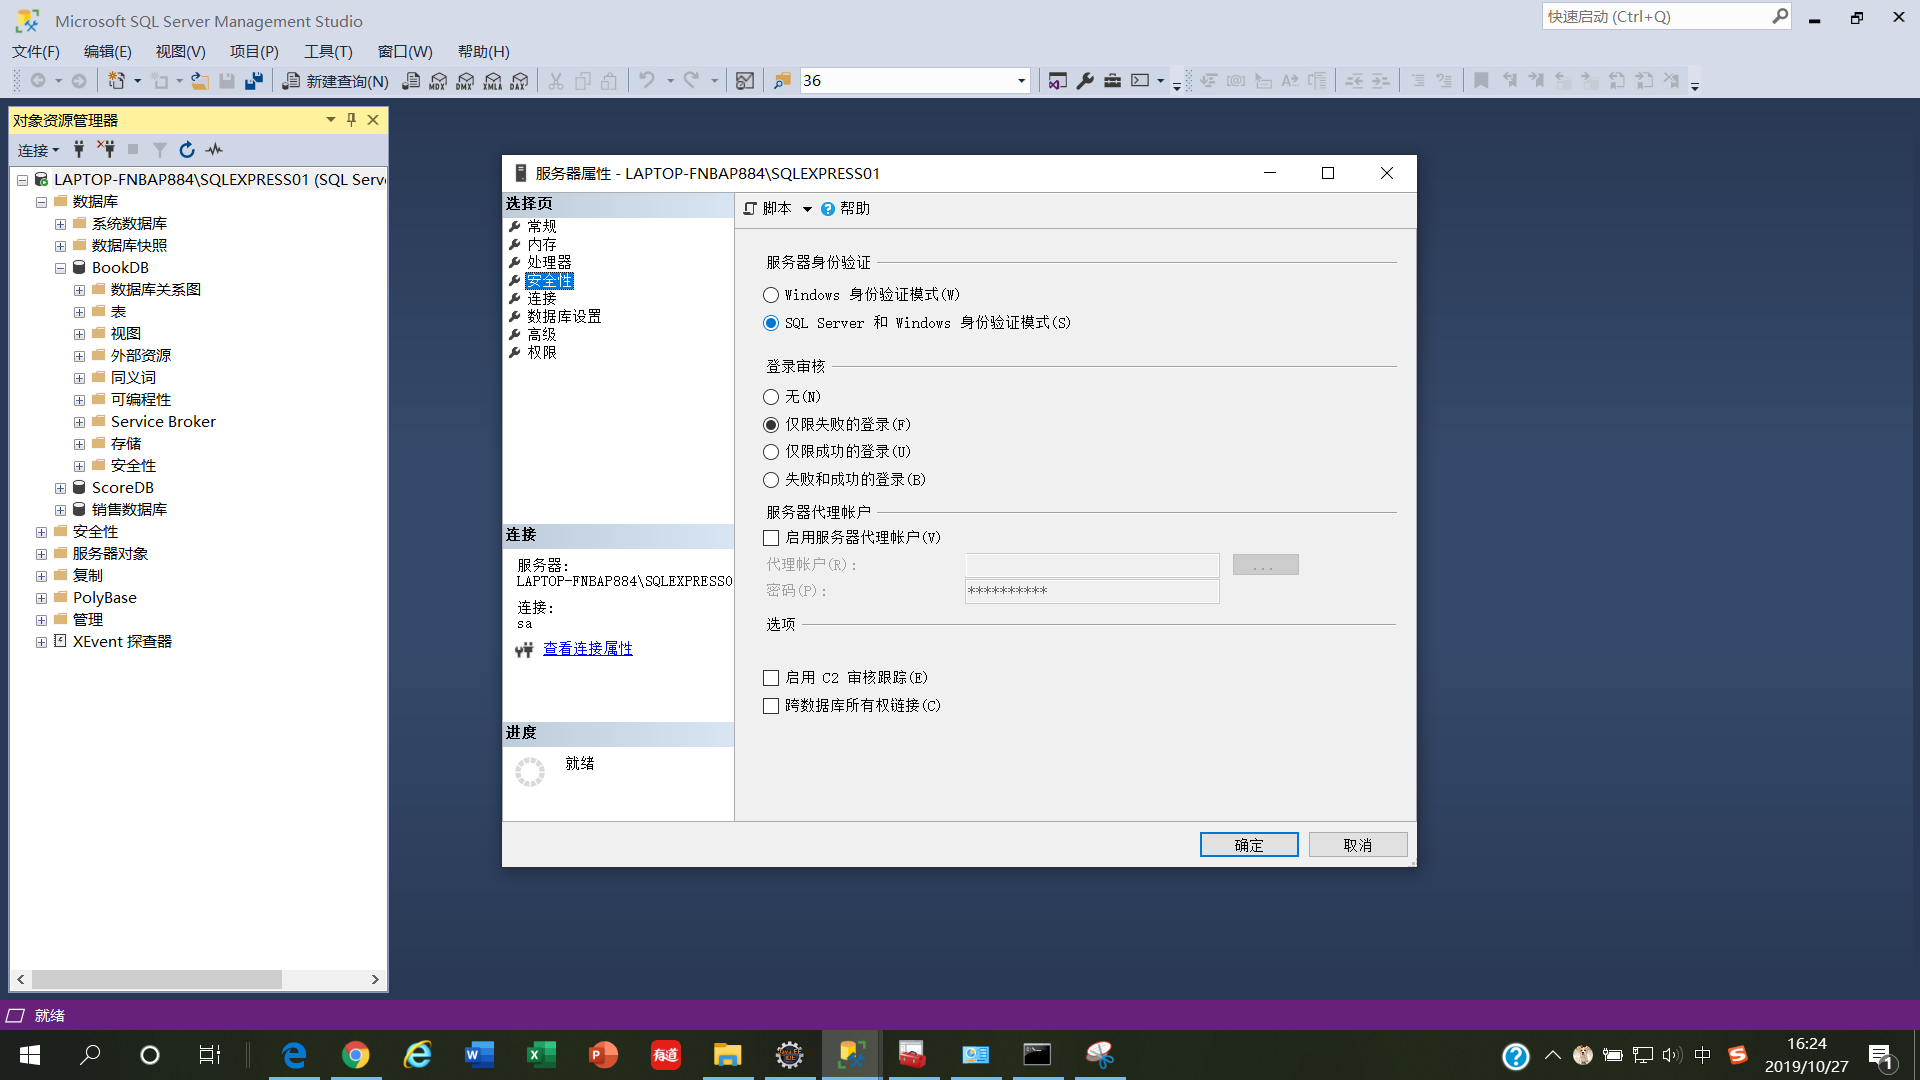Viewport: 1920px width, 1080px height.
Task: Open the 文件(F) menu
Action: pos(36,51)
